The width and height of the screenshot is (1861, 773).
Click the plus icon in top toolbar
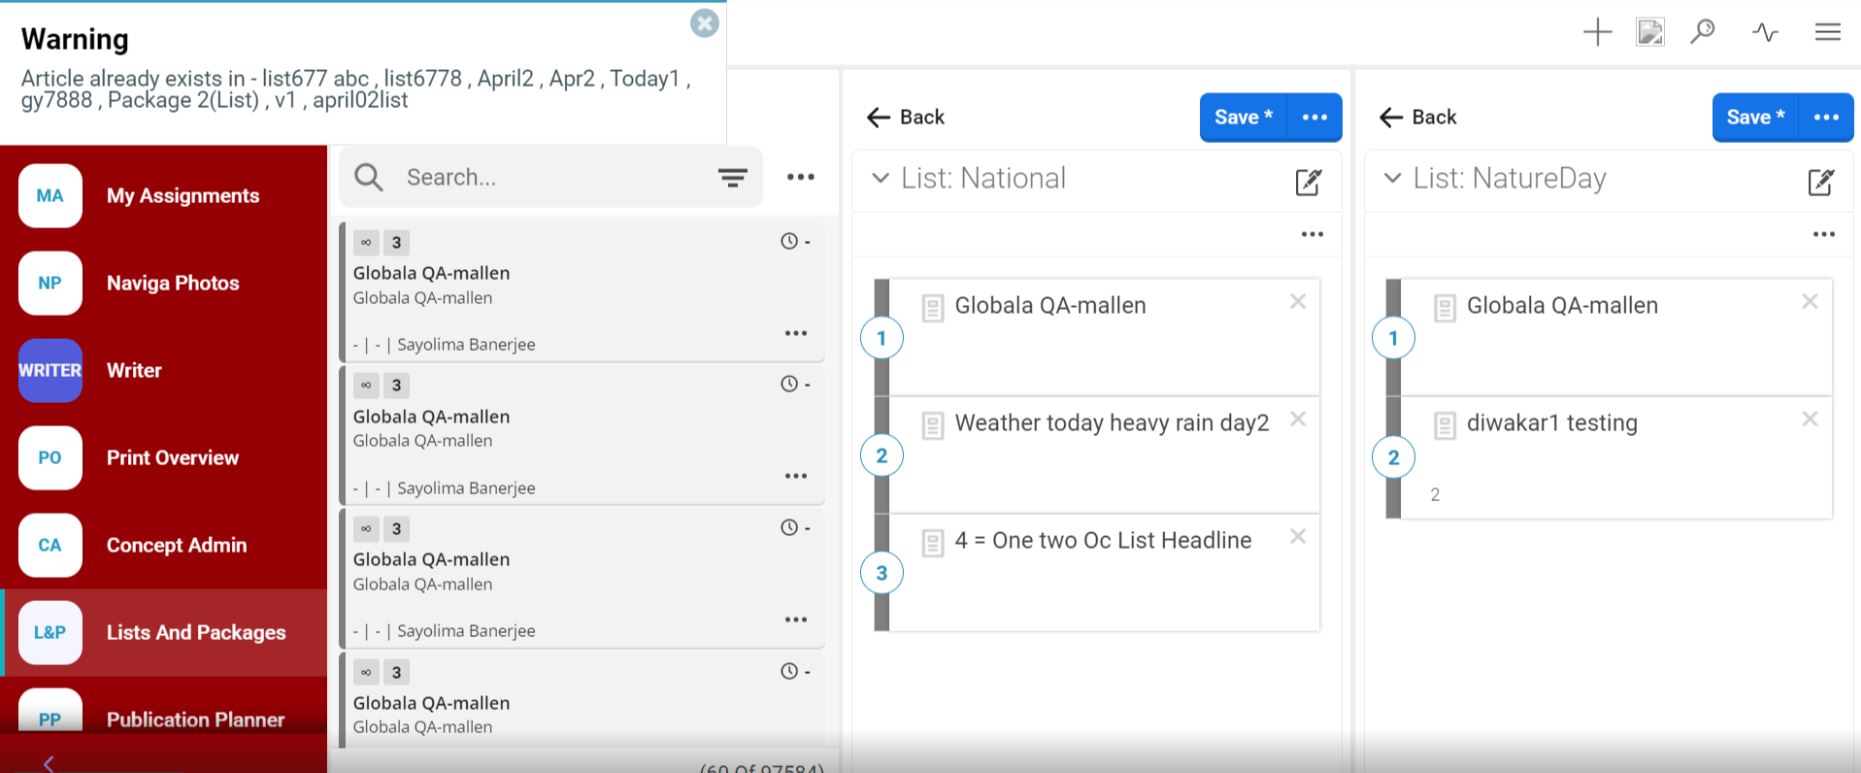(x=1597, y=33)
